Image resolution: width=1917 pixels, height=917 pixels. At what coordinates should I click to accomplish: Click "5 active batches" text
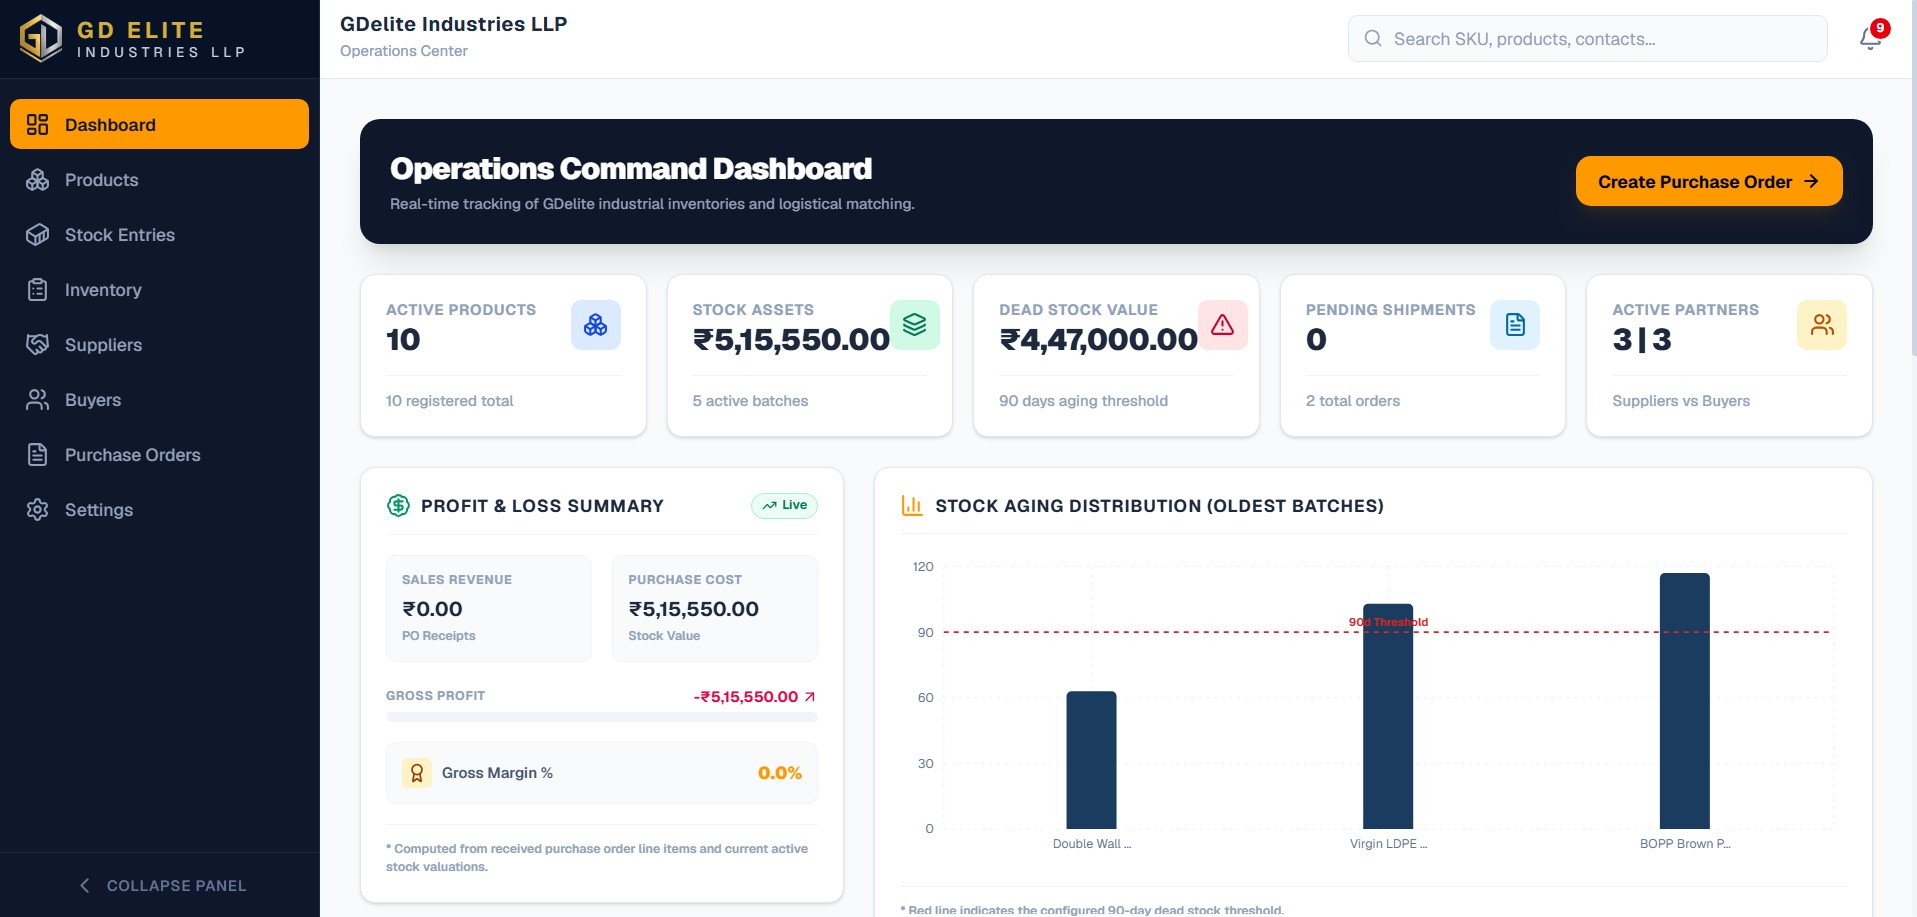pos(750,400)
